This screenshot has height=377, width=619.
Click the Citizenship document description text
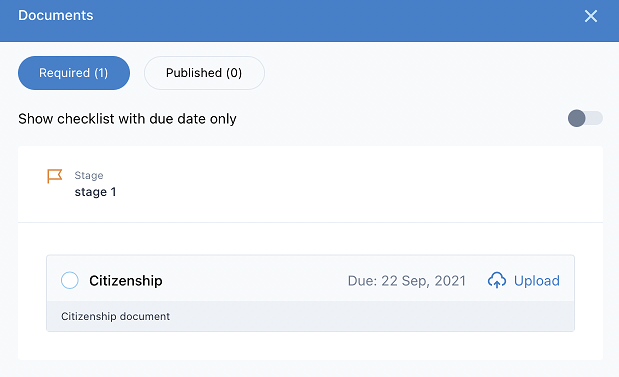pos(115,316)
